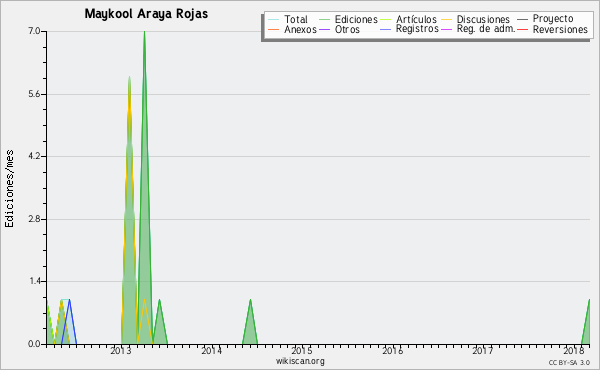Click the green peak in mid-2014
The width and height of the screenshot is (600, 370).
click(250, 300)
